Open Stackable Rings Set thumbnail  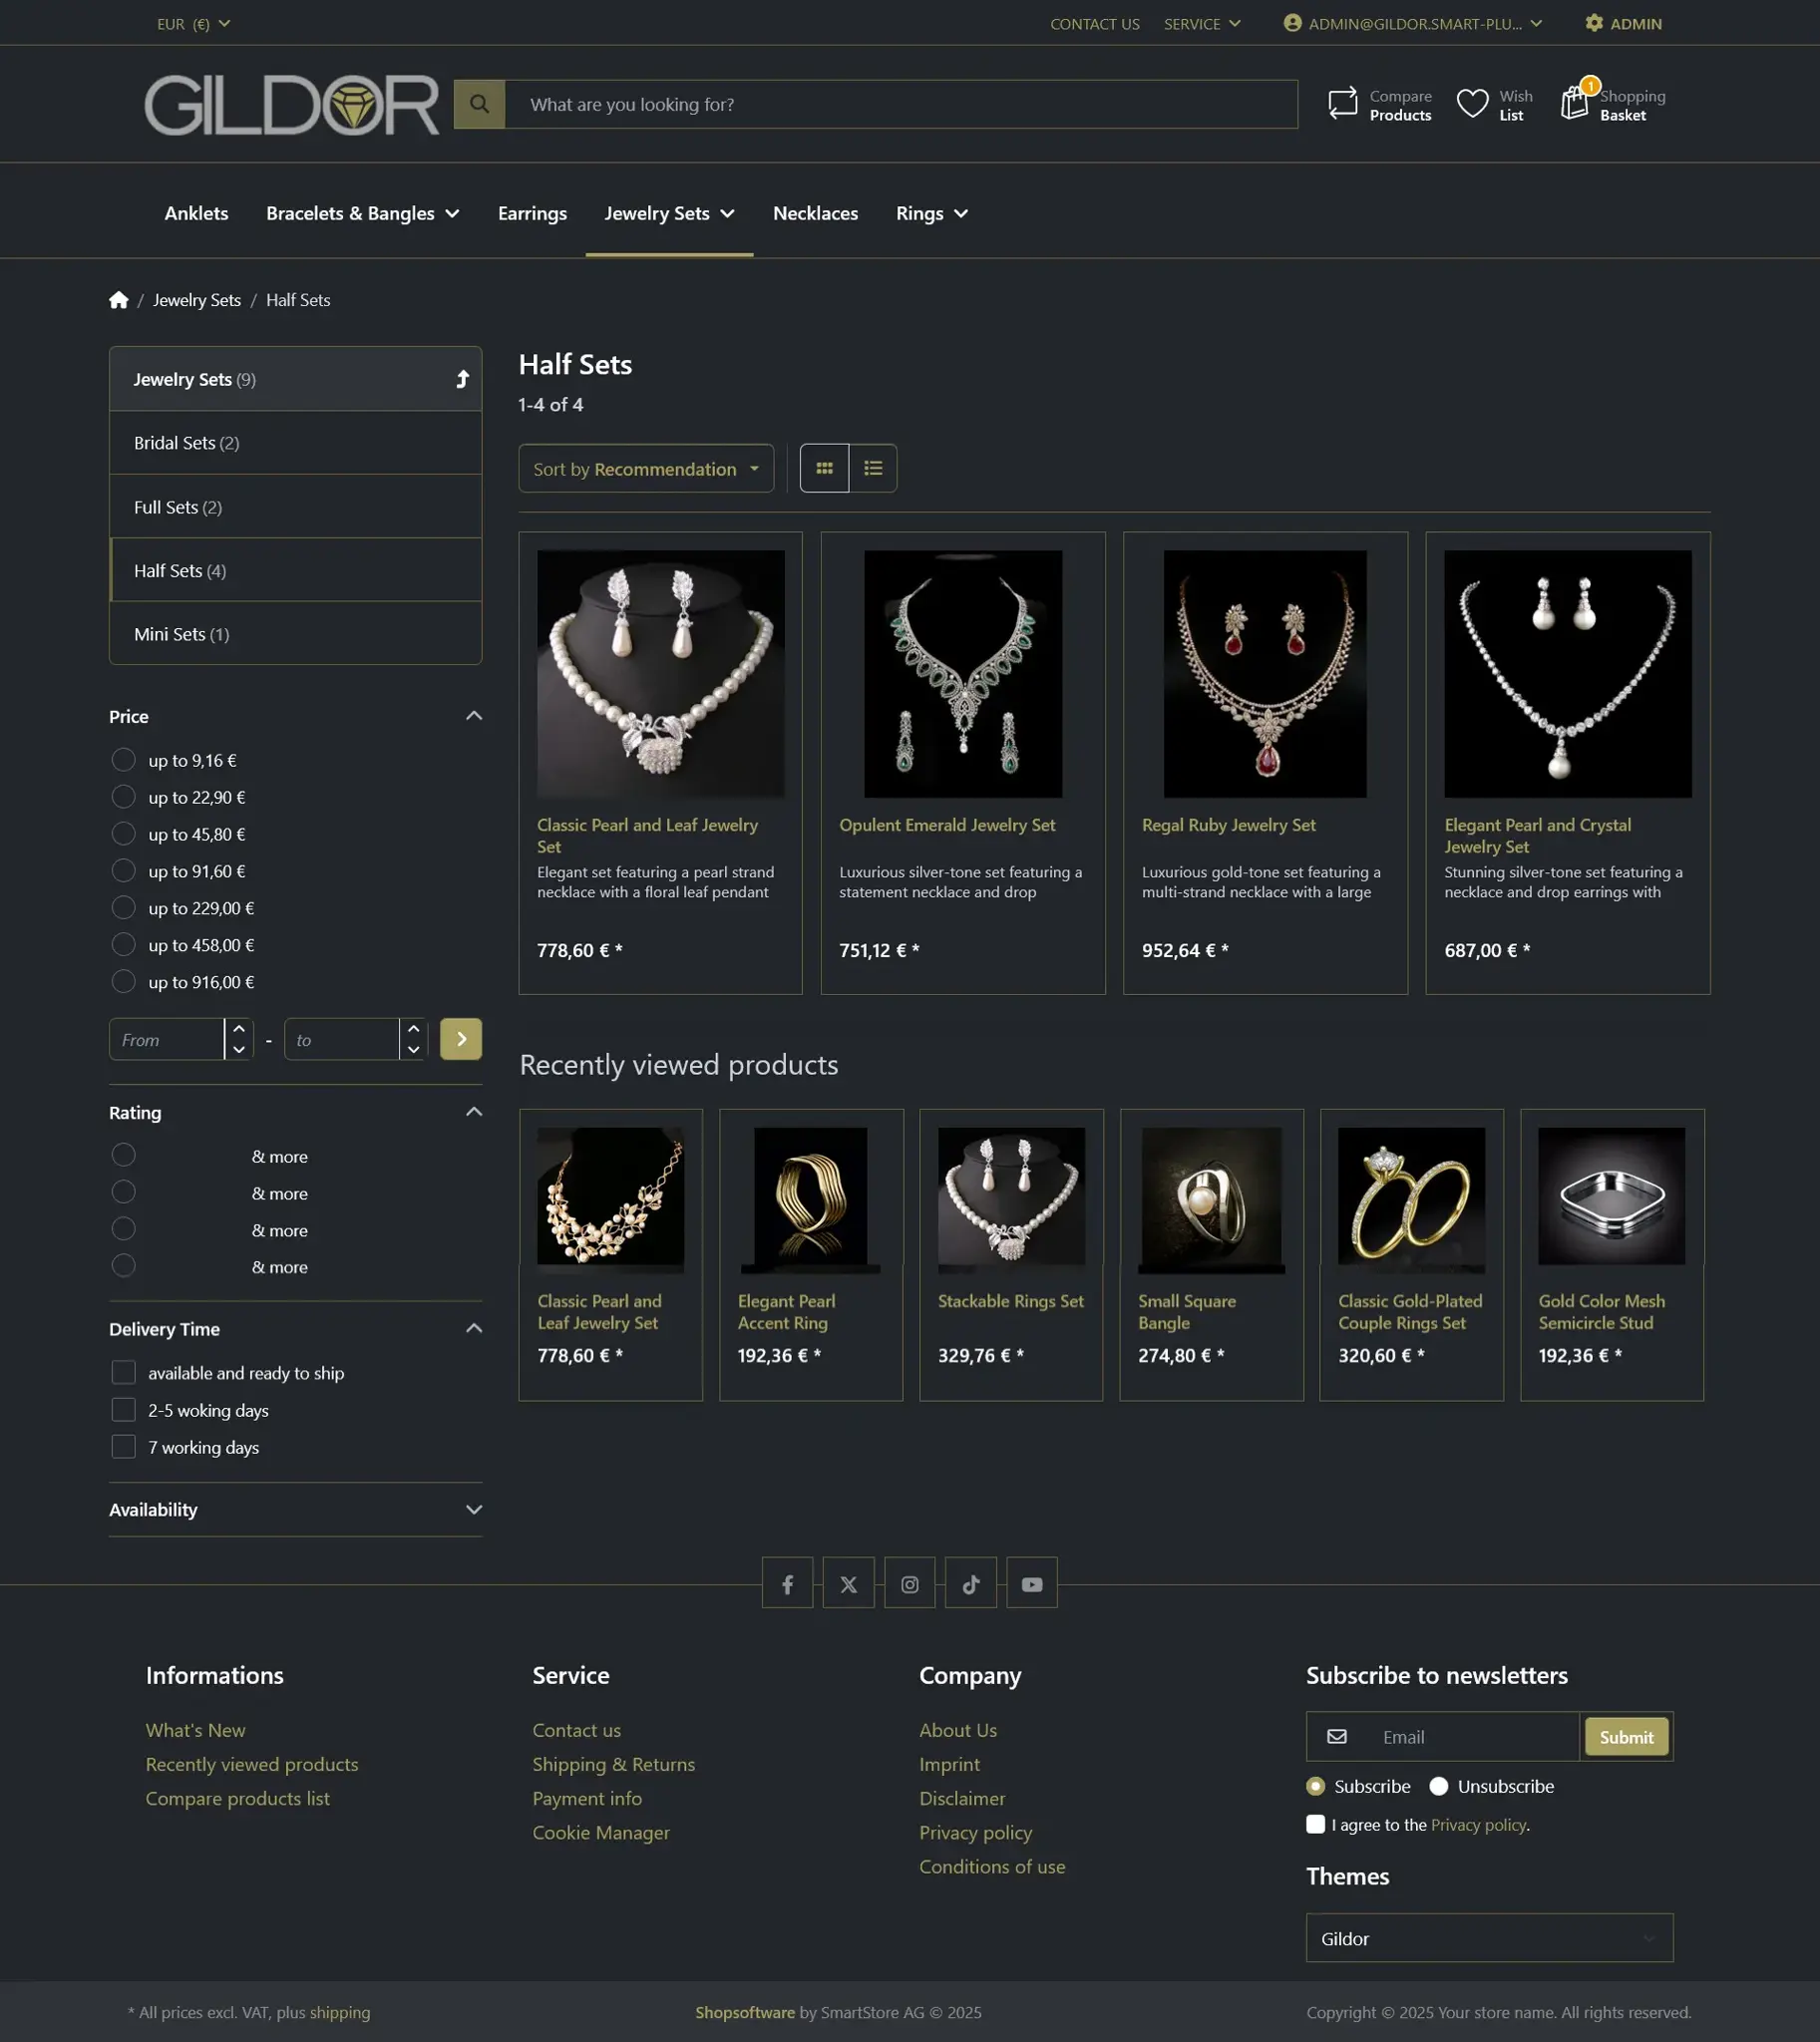click(x=1010, y=1198)
